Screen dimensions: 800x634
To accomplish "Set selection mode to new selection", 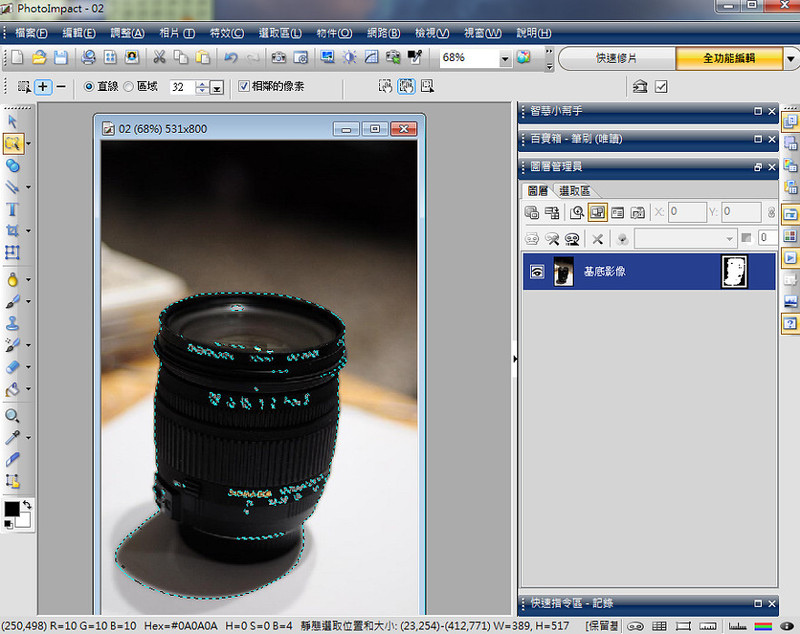I will pos(24,87).
